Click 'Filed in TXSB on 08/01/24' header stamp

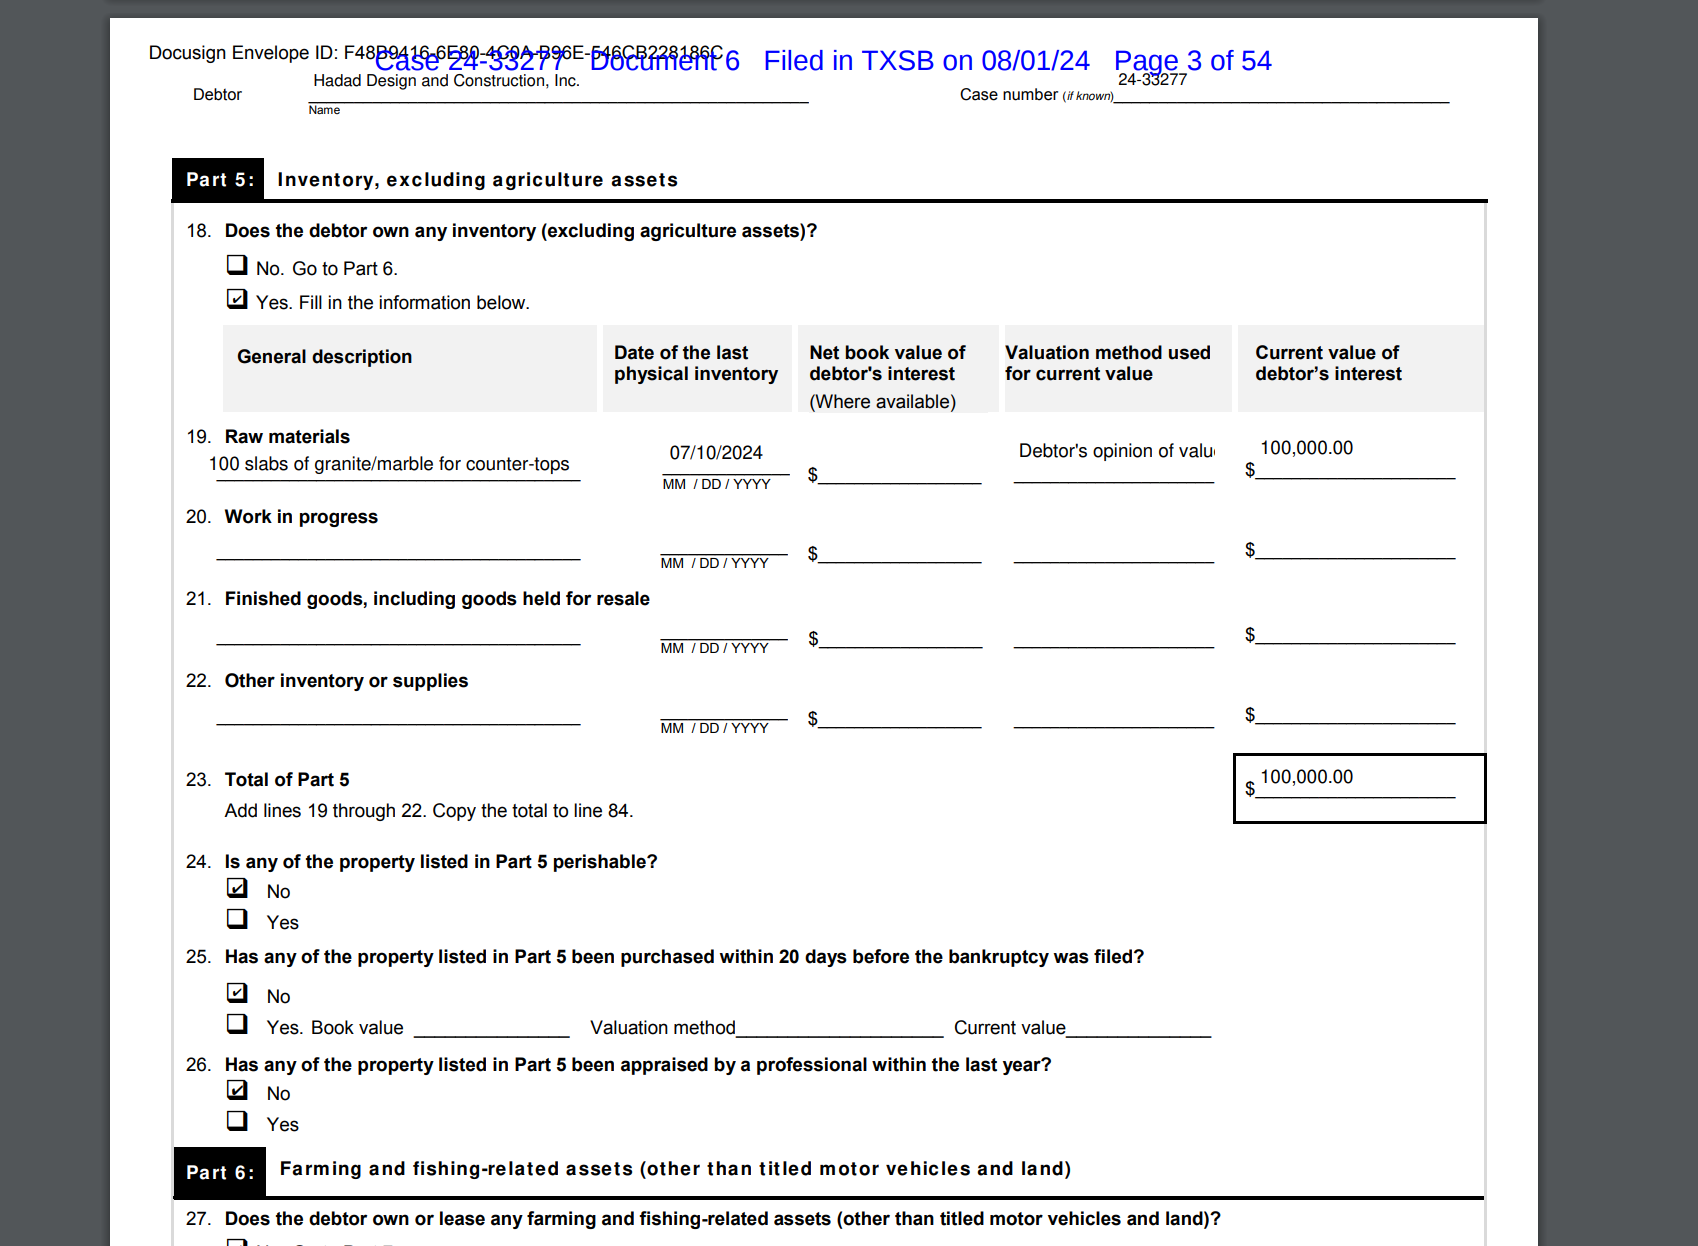click(x=926, y=61)
